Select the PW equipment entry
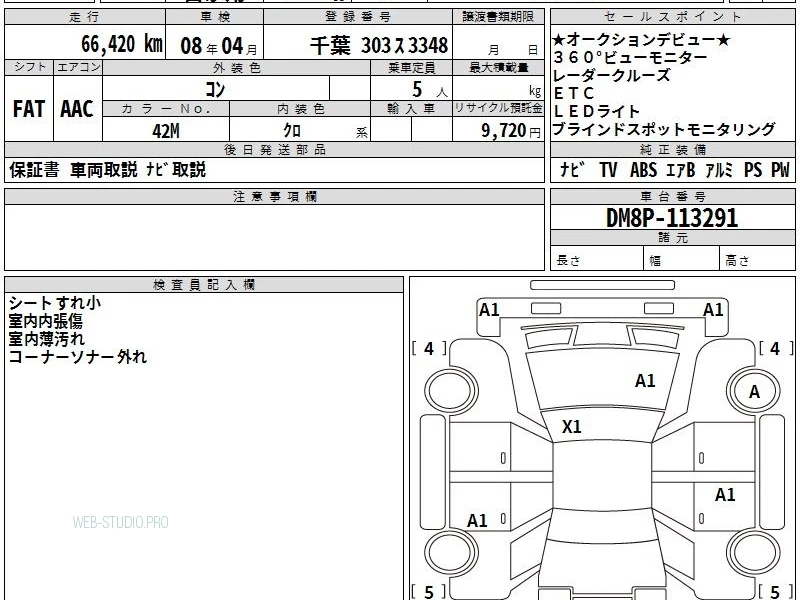 tap(780, 169)
